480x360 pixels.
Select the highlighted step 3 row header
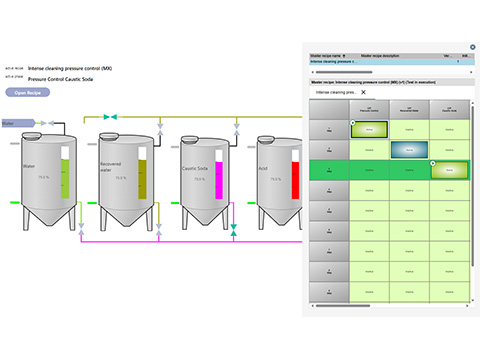click(x=329, y=170)
